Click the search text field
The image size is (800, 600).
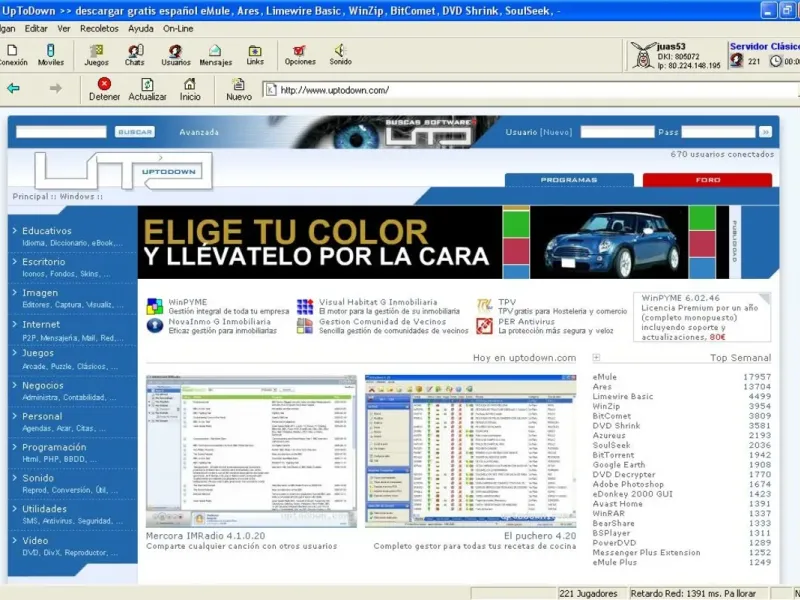tap(61, 132)
